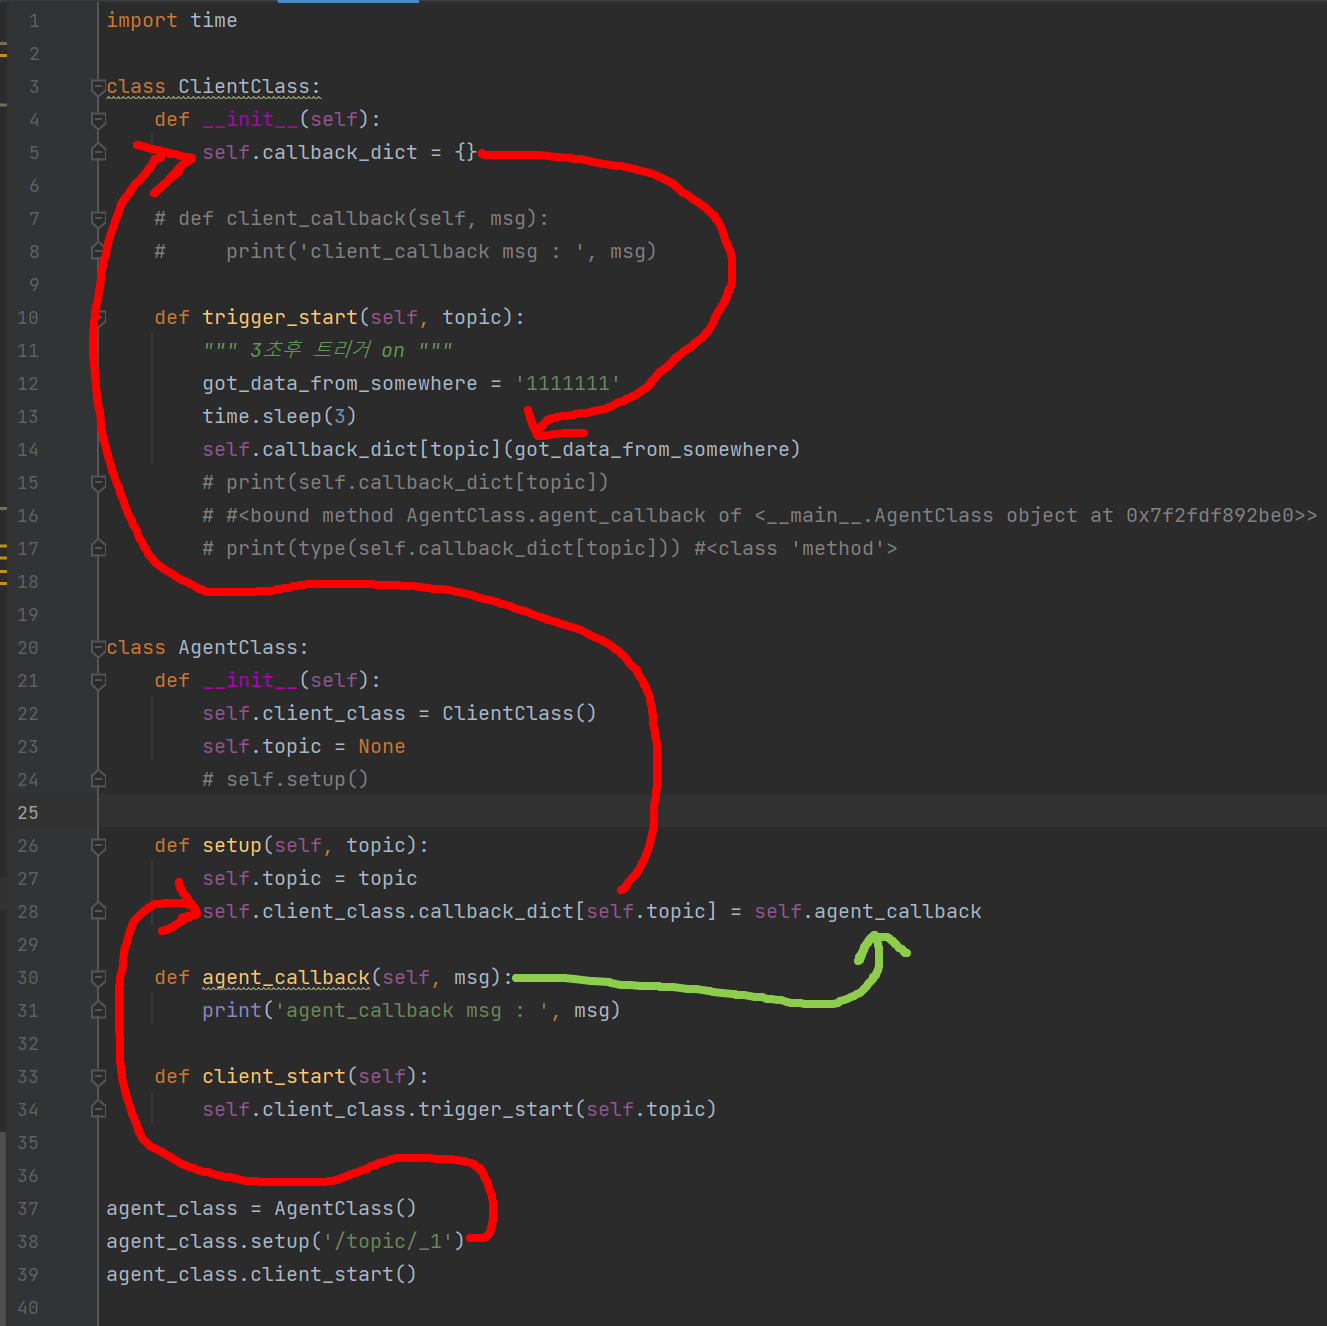This screenshot has width=1327, height=1326.
Task: Click 'client_start' method name on line 33
Action: (x=274, y=1077)
